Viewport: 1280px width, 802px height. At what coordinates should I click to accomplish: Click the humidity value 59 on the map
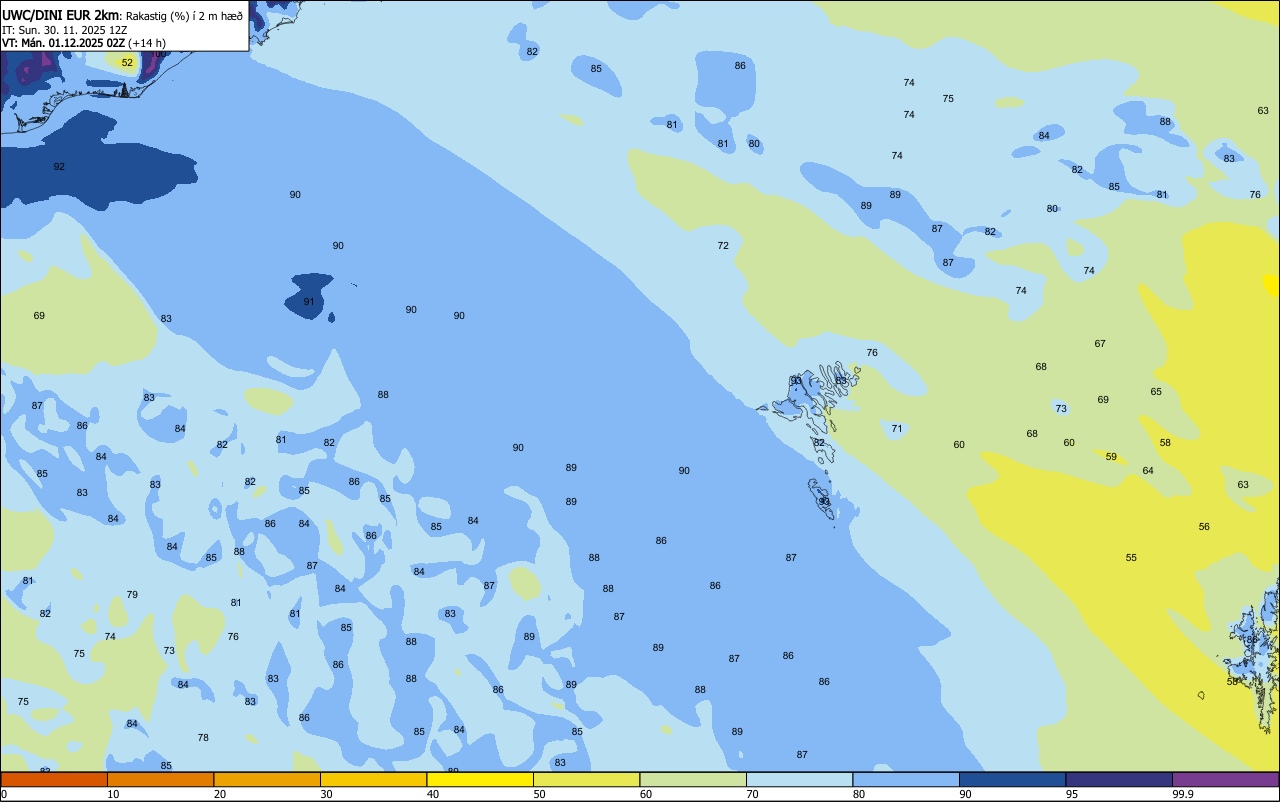(1111, 456)
